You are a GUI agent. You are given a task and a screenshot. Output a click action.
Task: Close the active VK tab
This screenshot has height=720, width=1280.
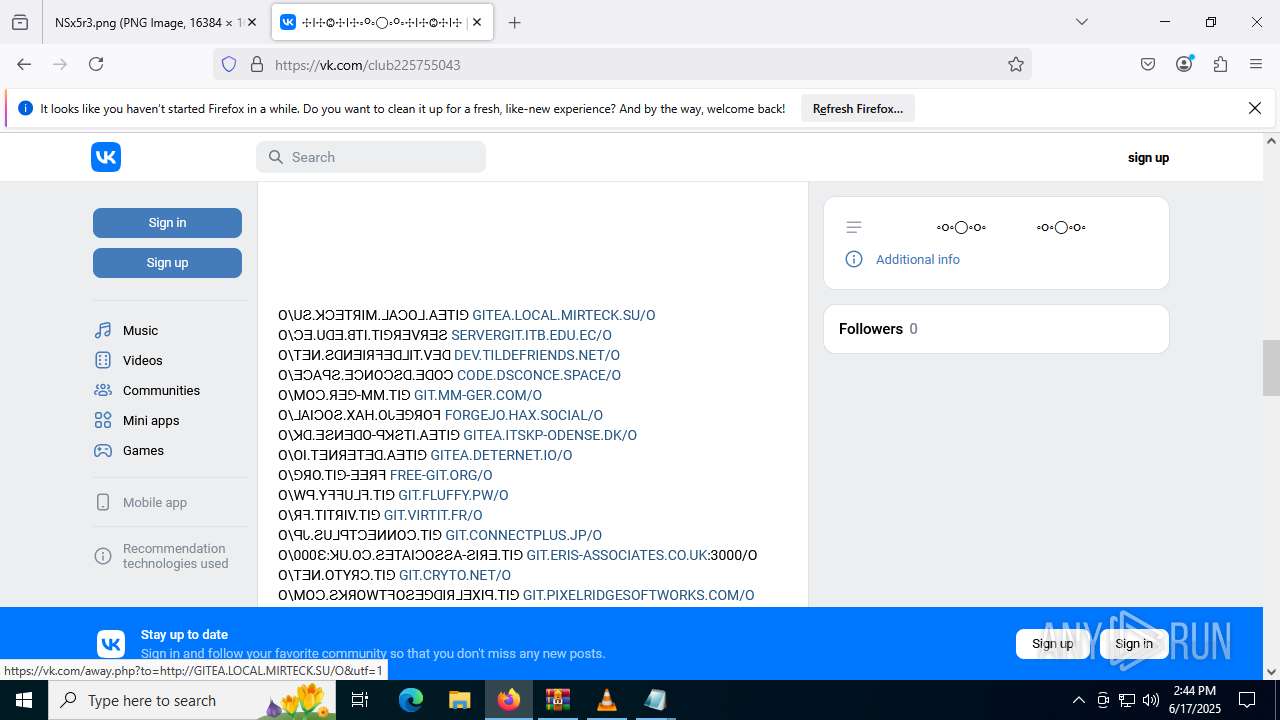(477, 22)
